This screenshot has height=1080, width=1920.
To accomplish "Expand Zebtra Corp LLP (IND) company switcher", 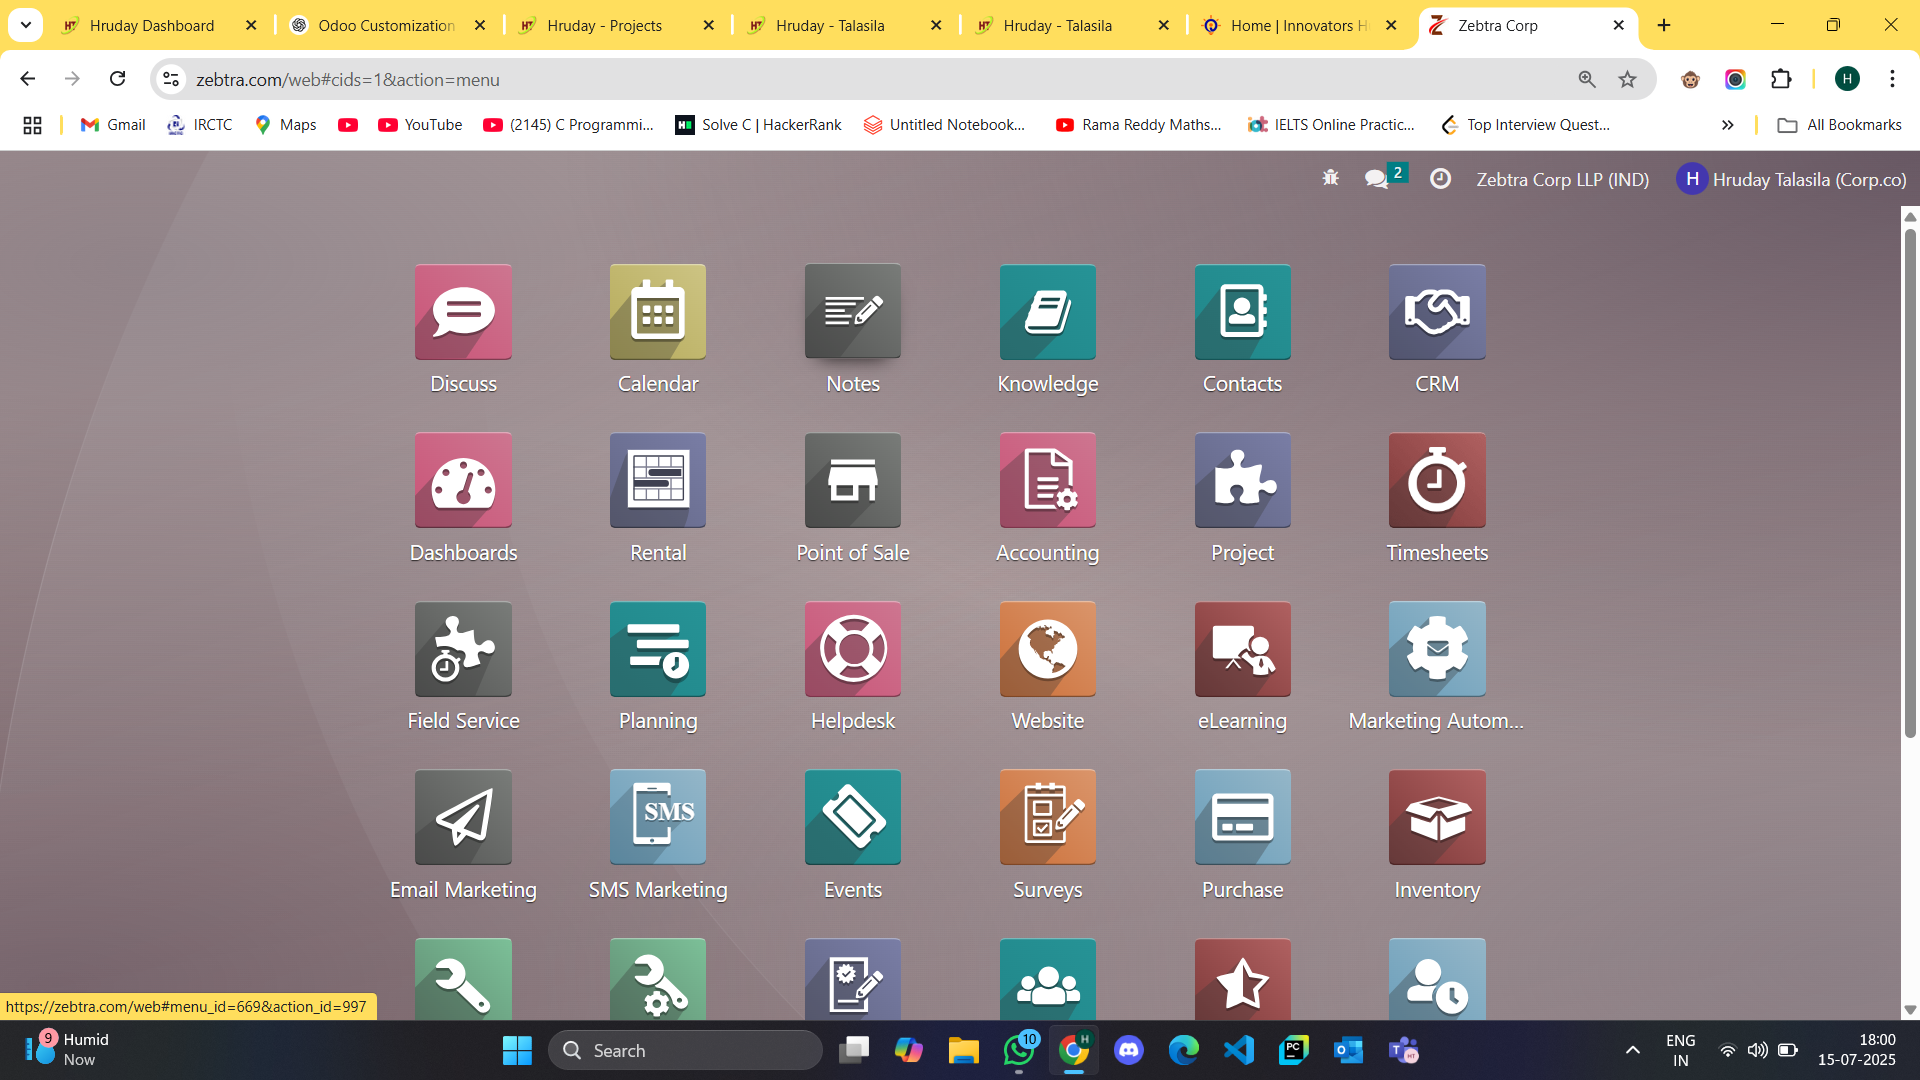I will [1562, 180].
